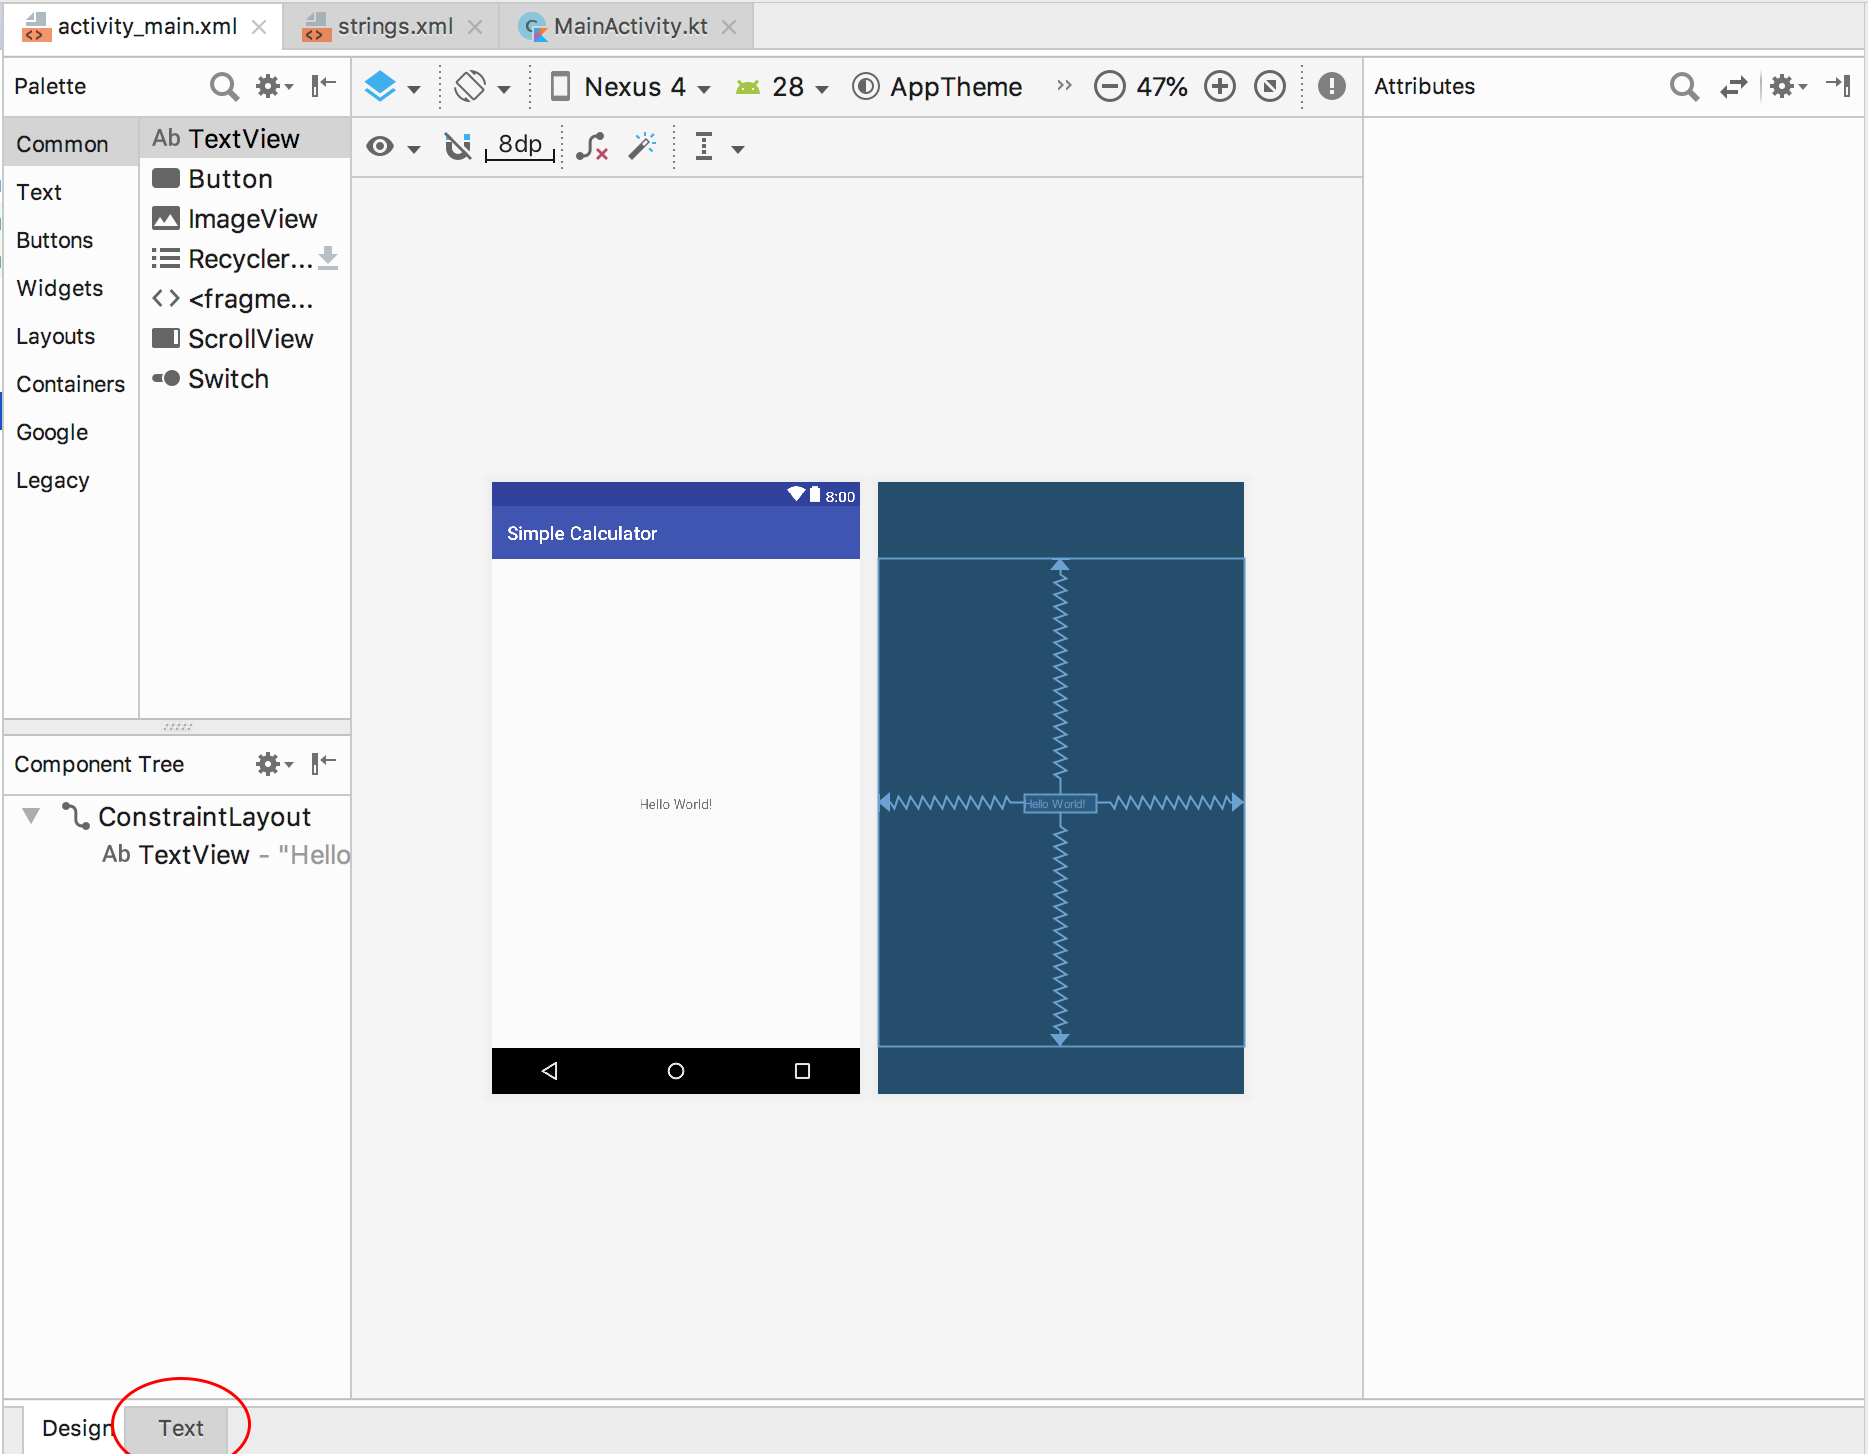Open the API level 28 dropdown
The height and width of the screenshot is (1454, 1868).
[785, 86]
